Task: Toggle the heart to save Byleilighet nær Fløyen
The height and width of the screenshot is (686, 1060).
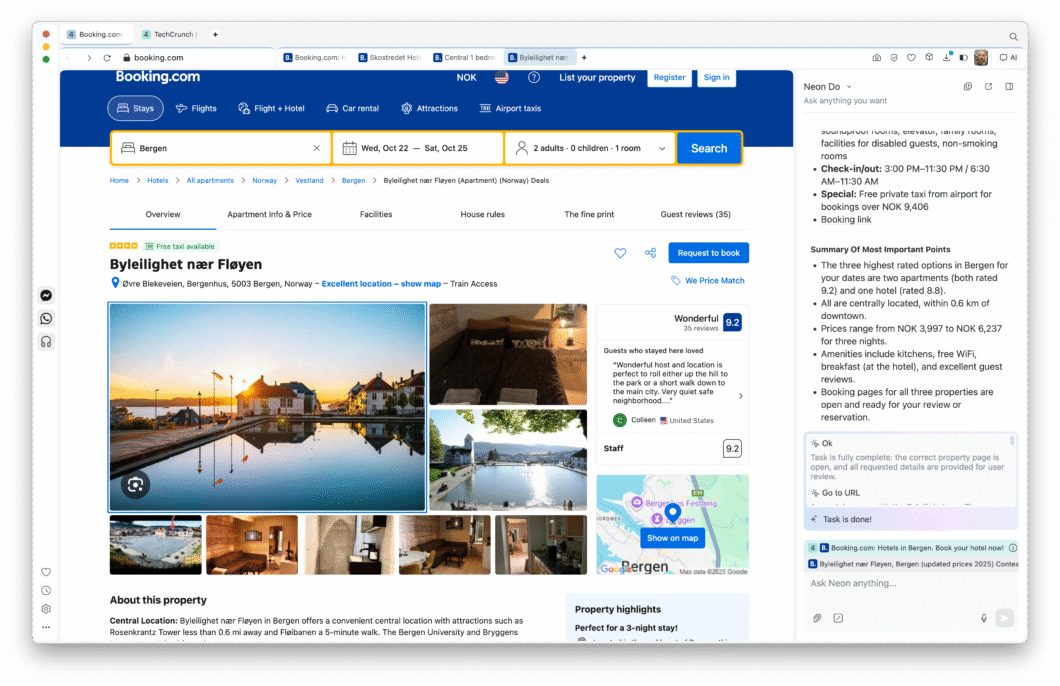Action: [620, 253]
